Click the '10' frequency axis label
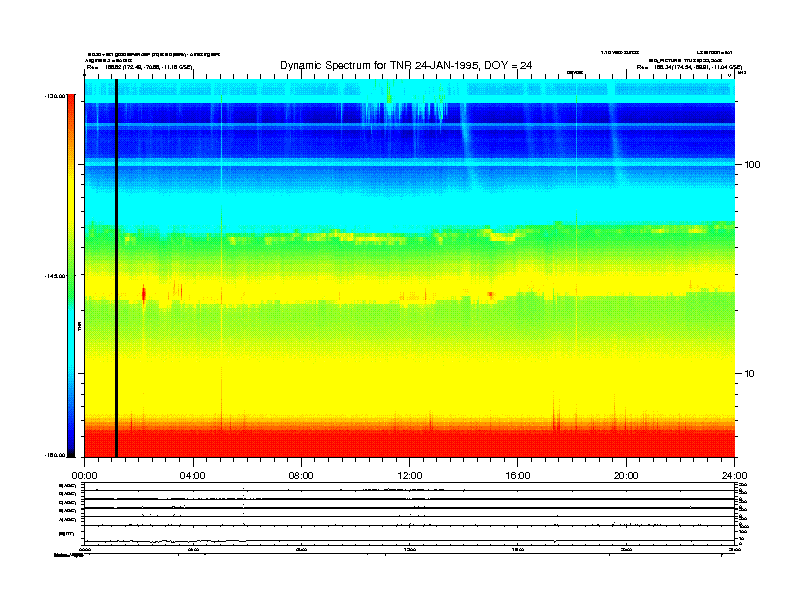 749,374
